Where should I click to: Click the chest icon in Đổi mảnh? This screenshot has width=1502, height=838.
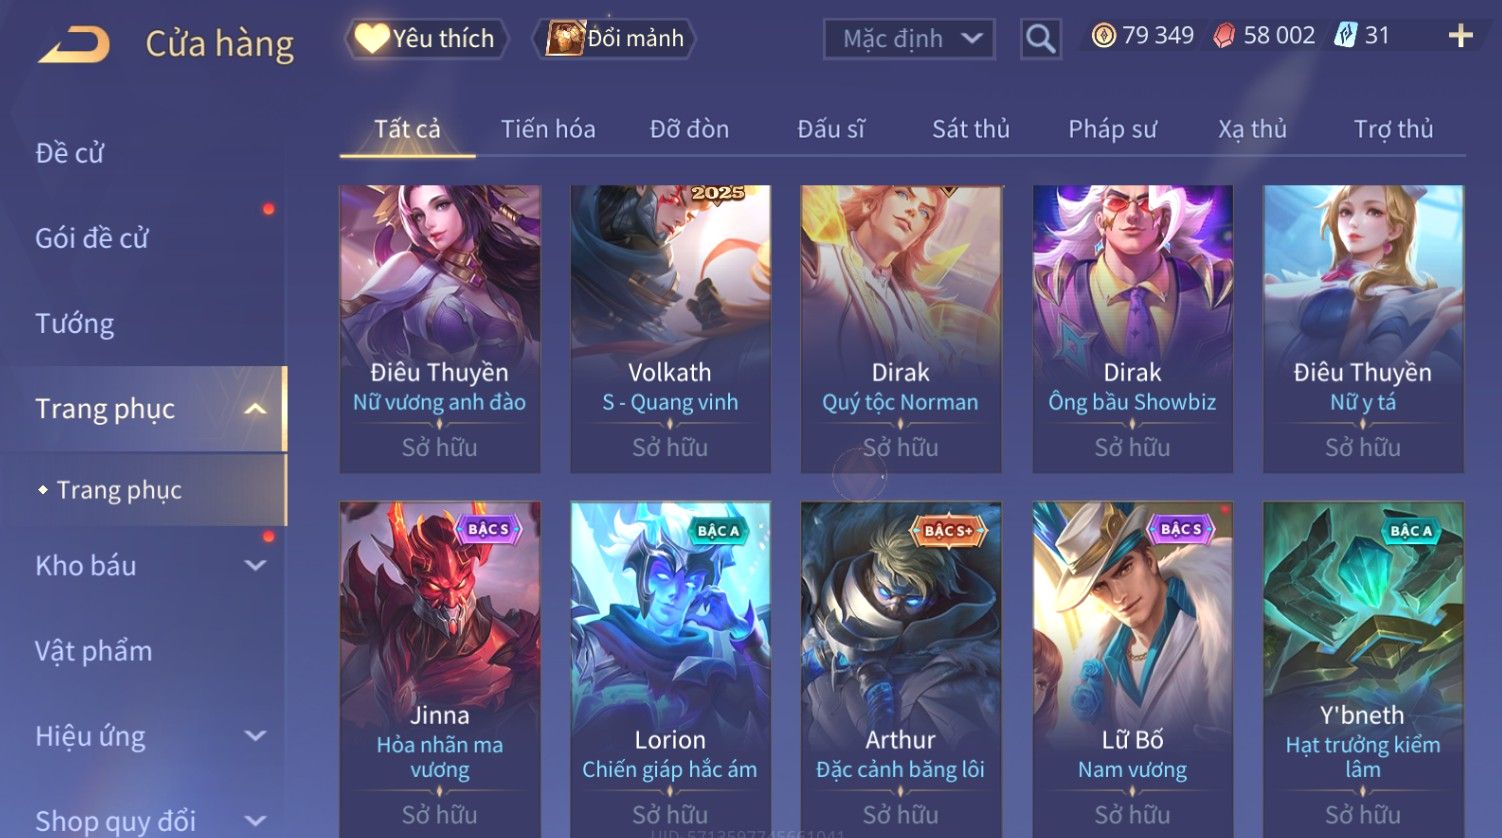click(565, 38)
